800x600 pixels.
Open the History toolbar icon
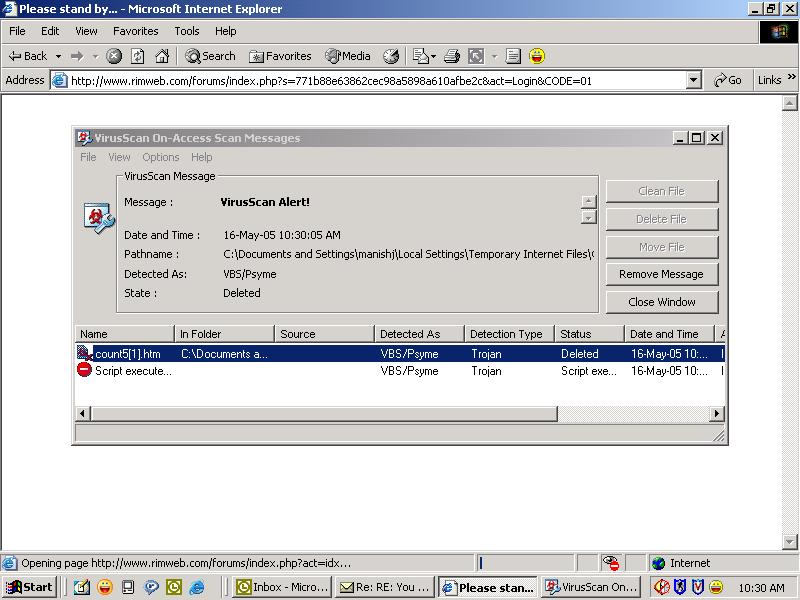pyautogui.click(x=391, y=56)
